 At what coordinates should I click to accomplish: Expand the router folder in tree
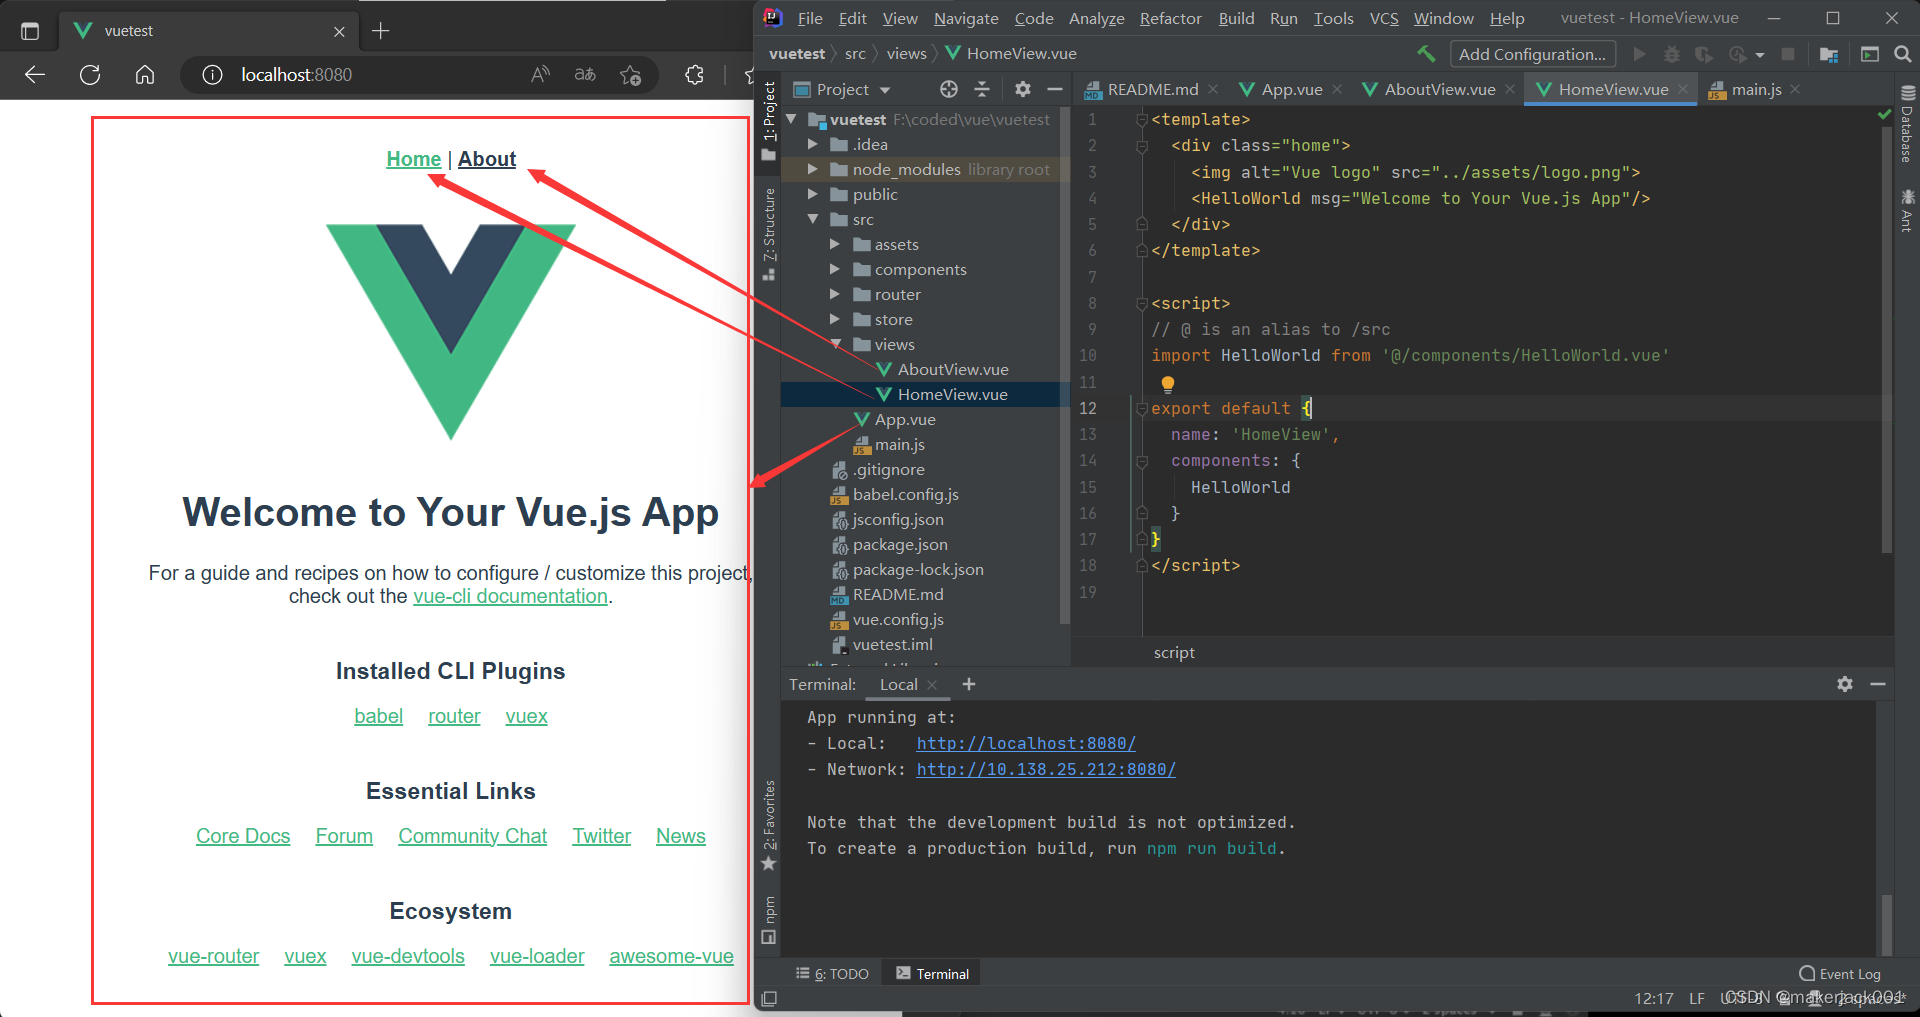click(835, 295)
